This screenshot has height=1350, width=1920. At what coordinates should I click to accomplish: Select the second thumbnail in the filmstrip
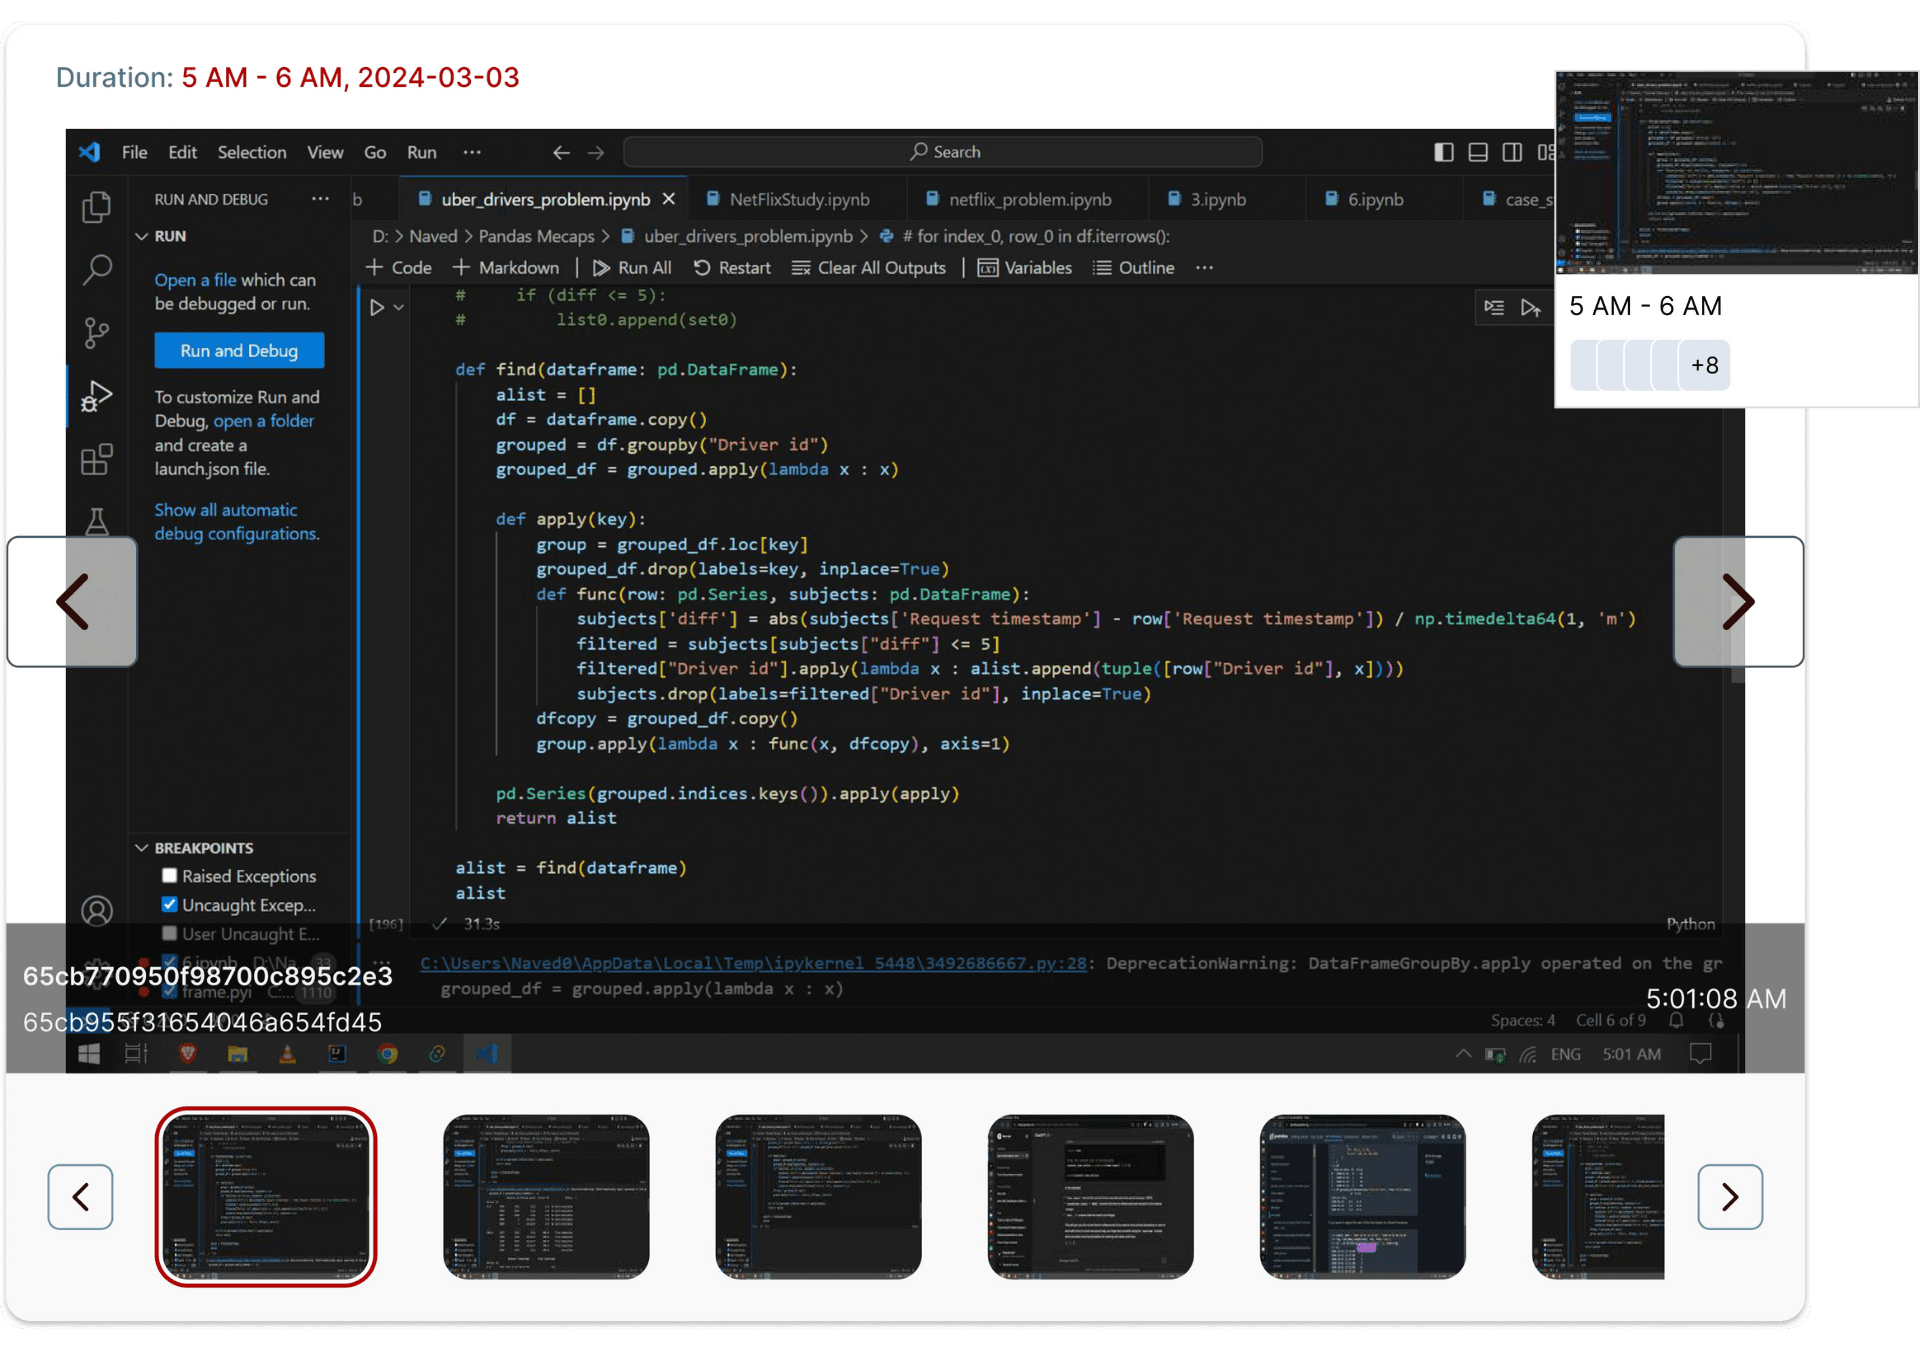(x=546, y=1196)
